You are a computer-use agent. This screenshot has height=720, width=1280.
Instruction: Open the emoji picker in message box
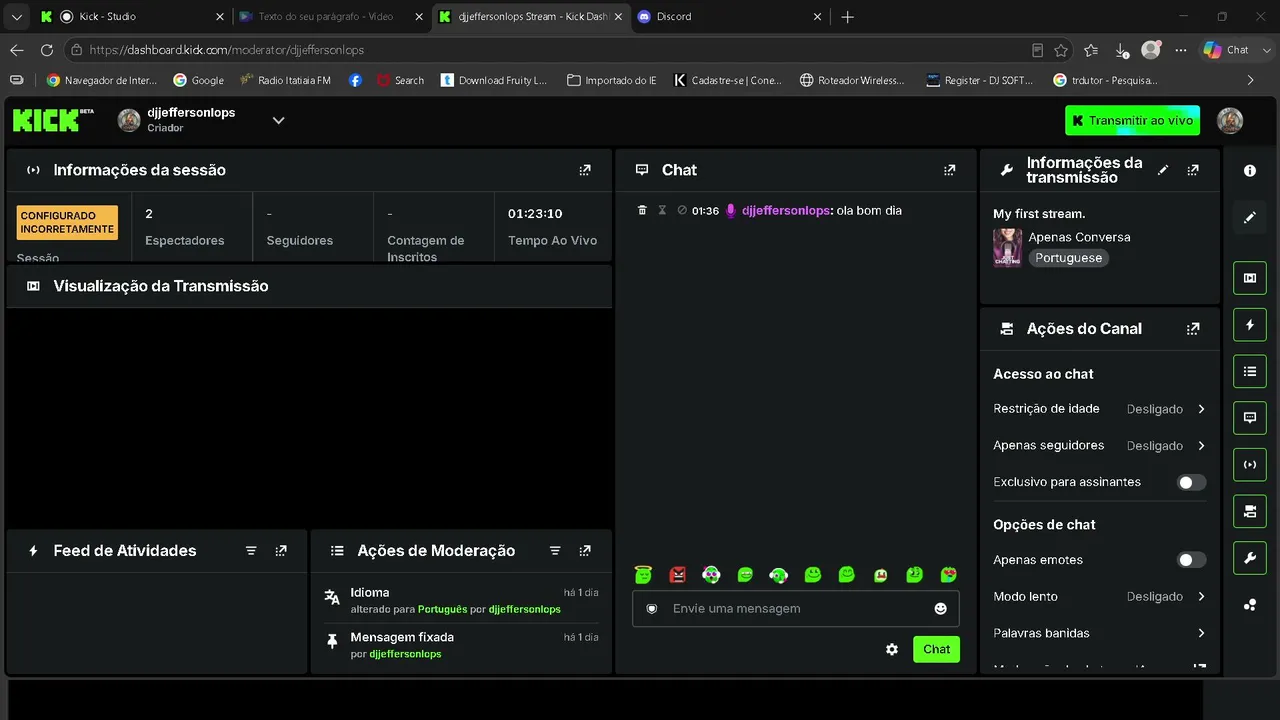(940, 608)
